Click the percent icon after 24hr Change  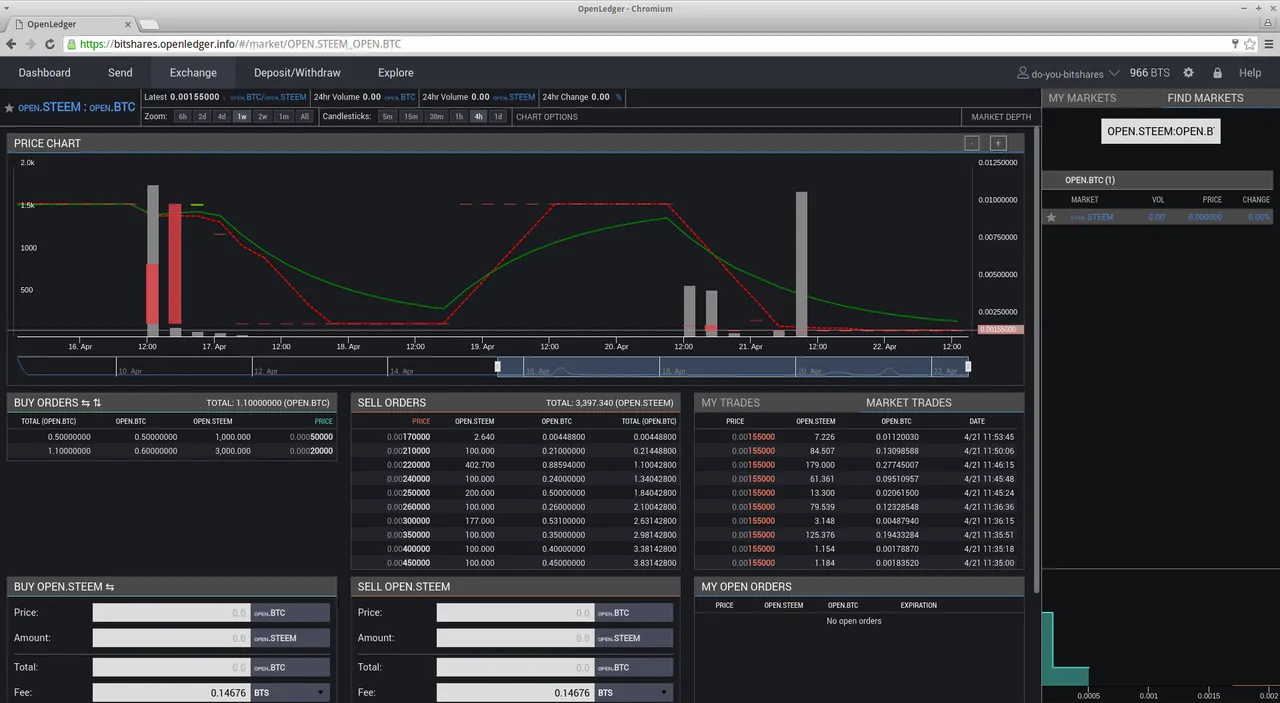[618, 97]
